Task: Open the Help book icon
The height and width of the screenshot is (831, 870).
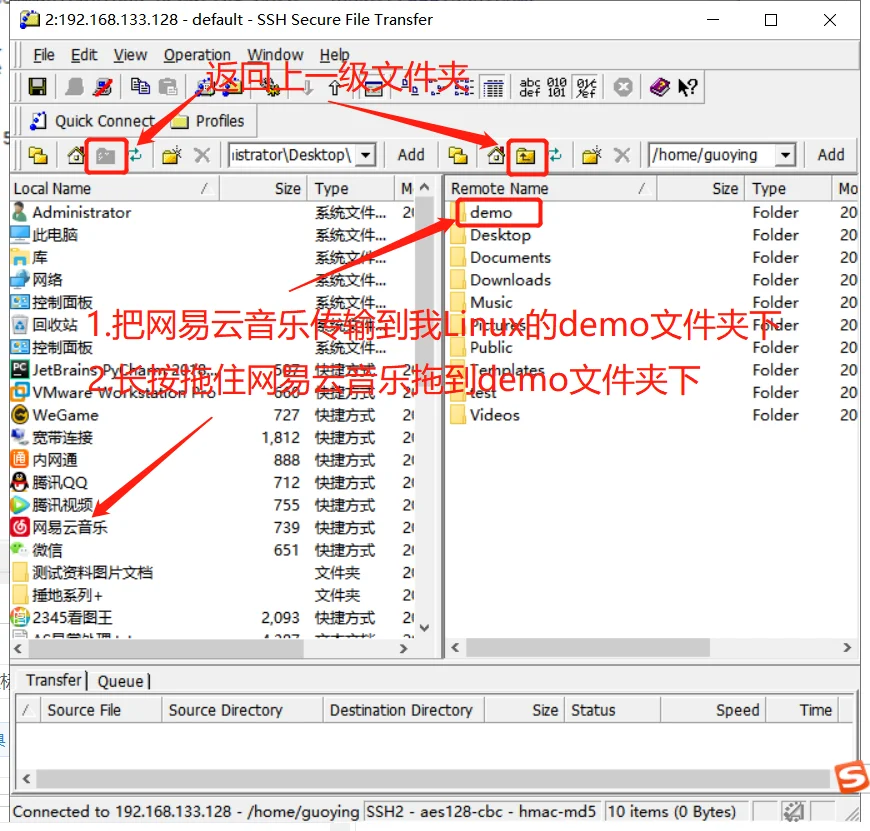Action: [660, 87]
